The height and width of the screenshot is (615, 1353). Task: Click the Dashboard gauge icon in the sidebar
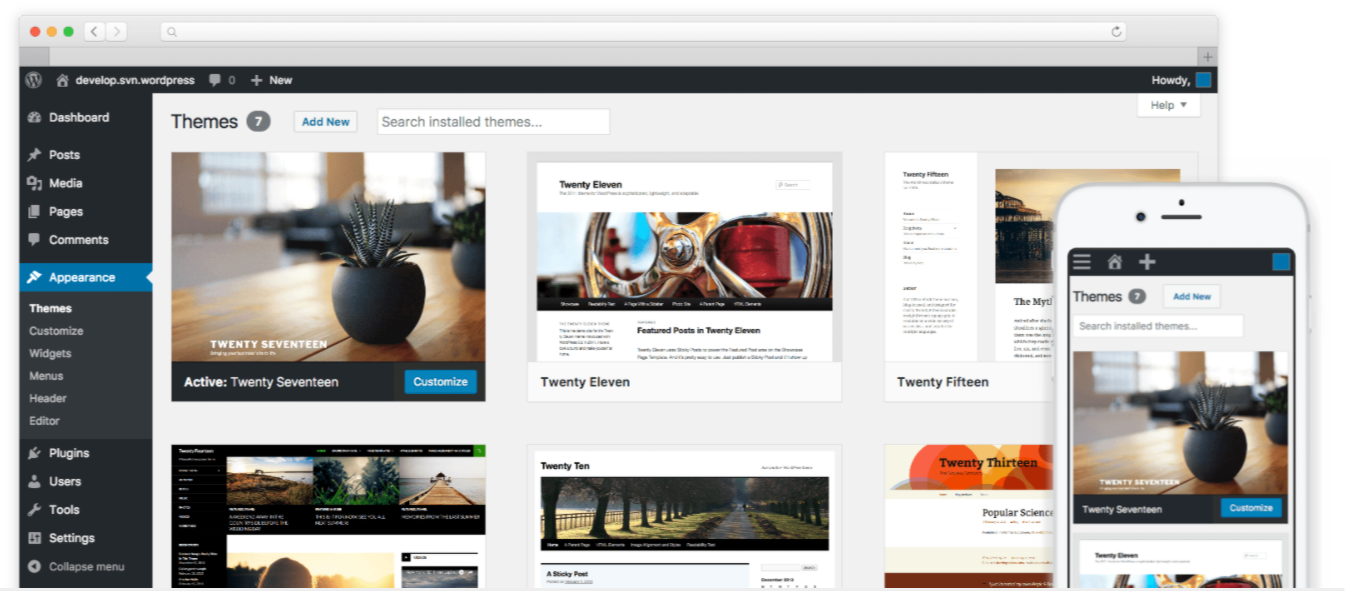tap(35, 118)
